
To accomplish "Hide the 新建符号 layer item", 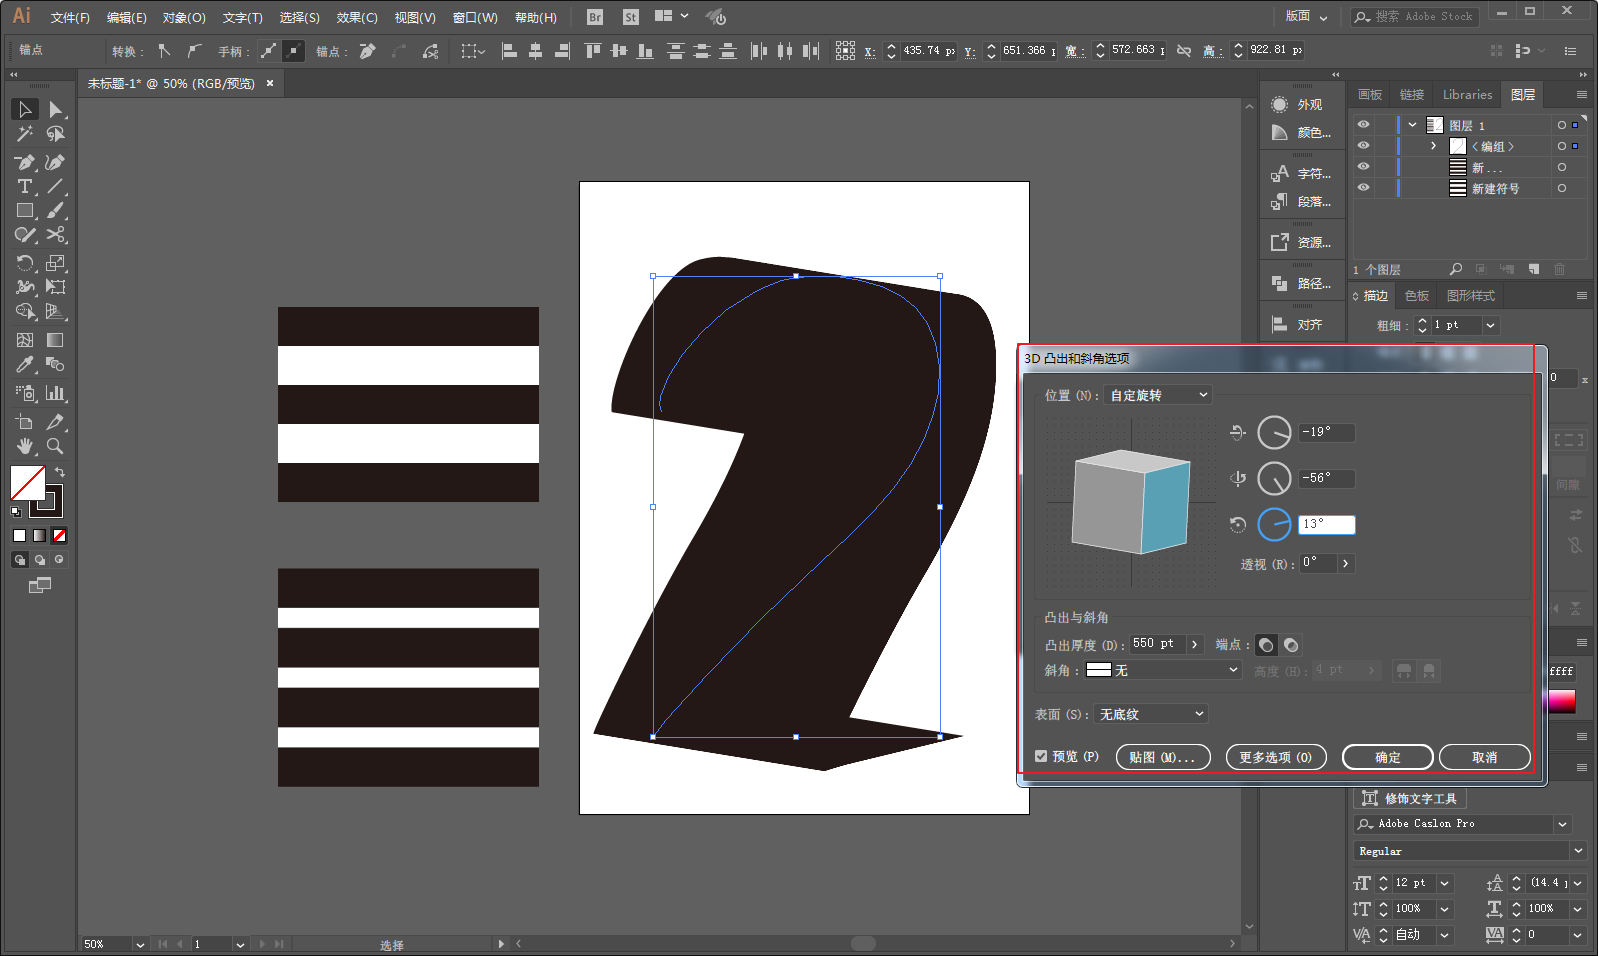I will [x=1363, y=188].
